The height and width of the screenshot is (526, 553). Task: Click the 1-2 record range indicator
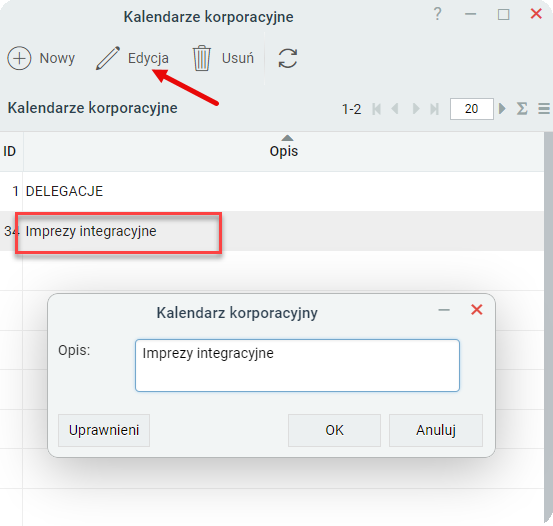click(x=352, y=109)
